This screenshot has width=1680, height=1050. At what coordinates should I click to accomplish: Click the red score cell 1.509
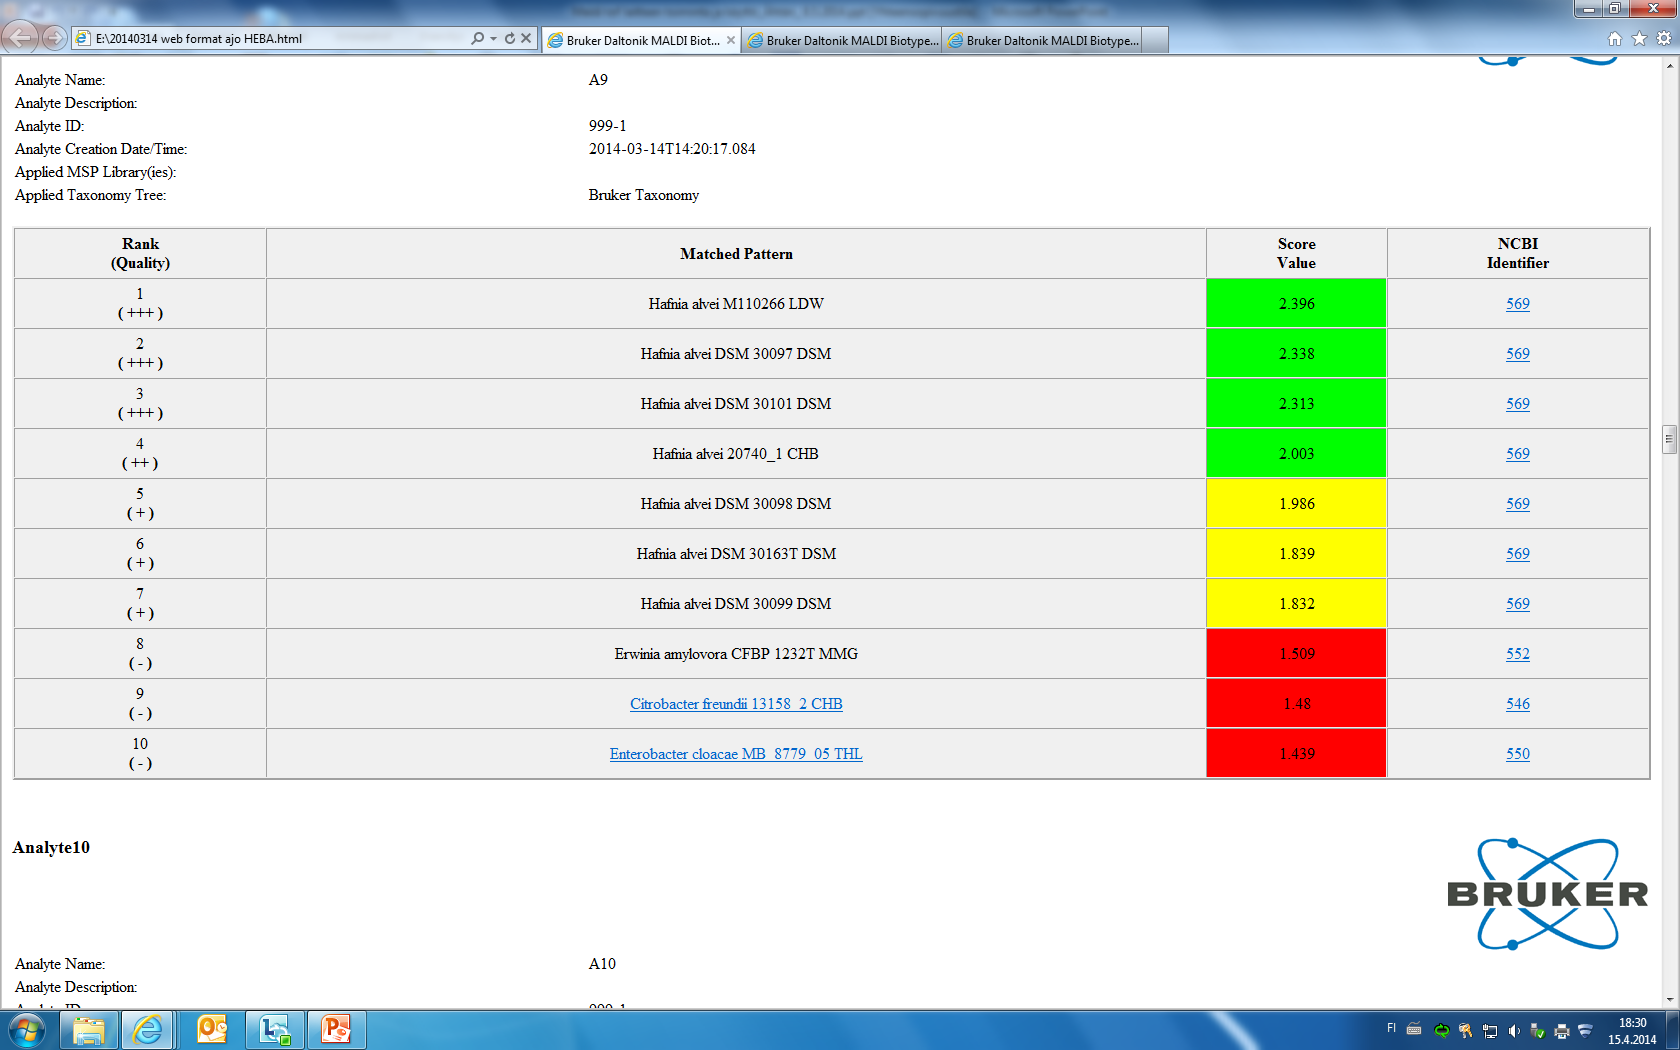1296,654
